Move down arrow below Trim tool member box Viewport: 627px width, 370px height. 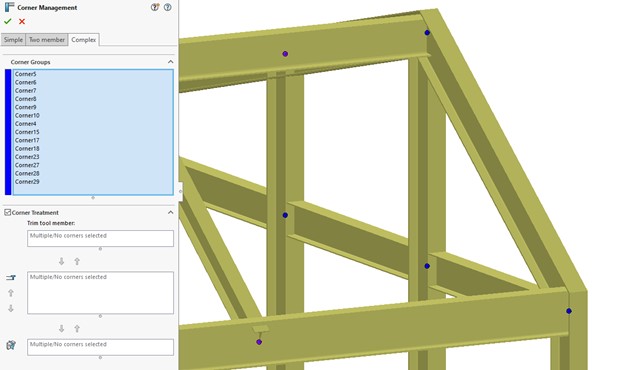click(61, 261)
